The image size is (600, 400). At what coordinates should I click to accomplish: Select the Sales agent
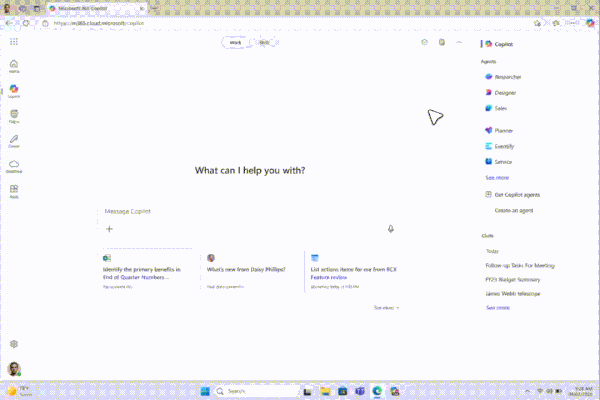496,108
